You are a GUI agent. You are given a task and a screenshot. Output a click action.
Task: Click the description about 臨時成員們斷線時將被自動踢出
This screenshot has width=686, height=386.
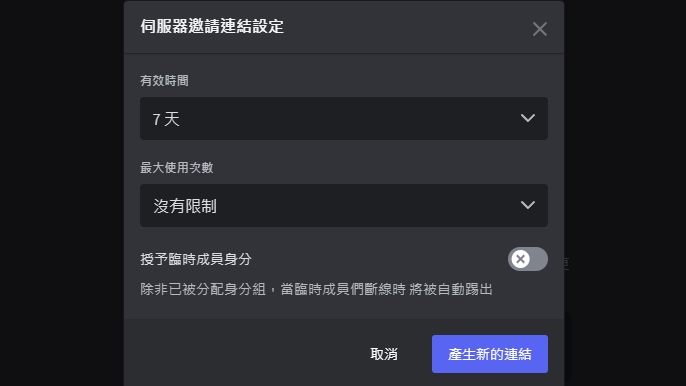(316, 289)
